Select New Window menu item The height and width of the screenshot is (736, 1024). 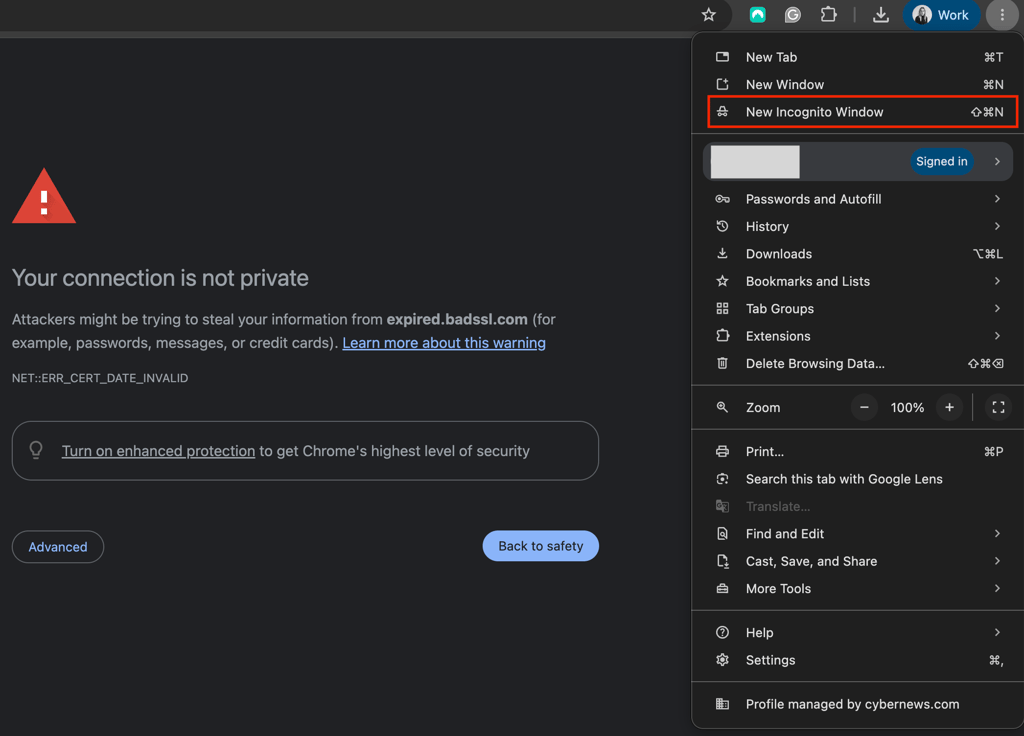pos(858,84)
